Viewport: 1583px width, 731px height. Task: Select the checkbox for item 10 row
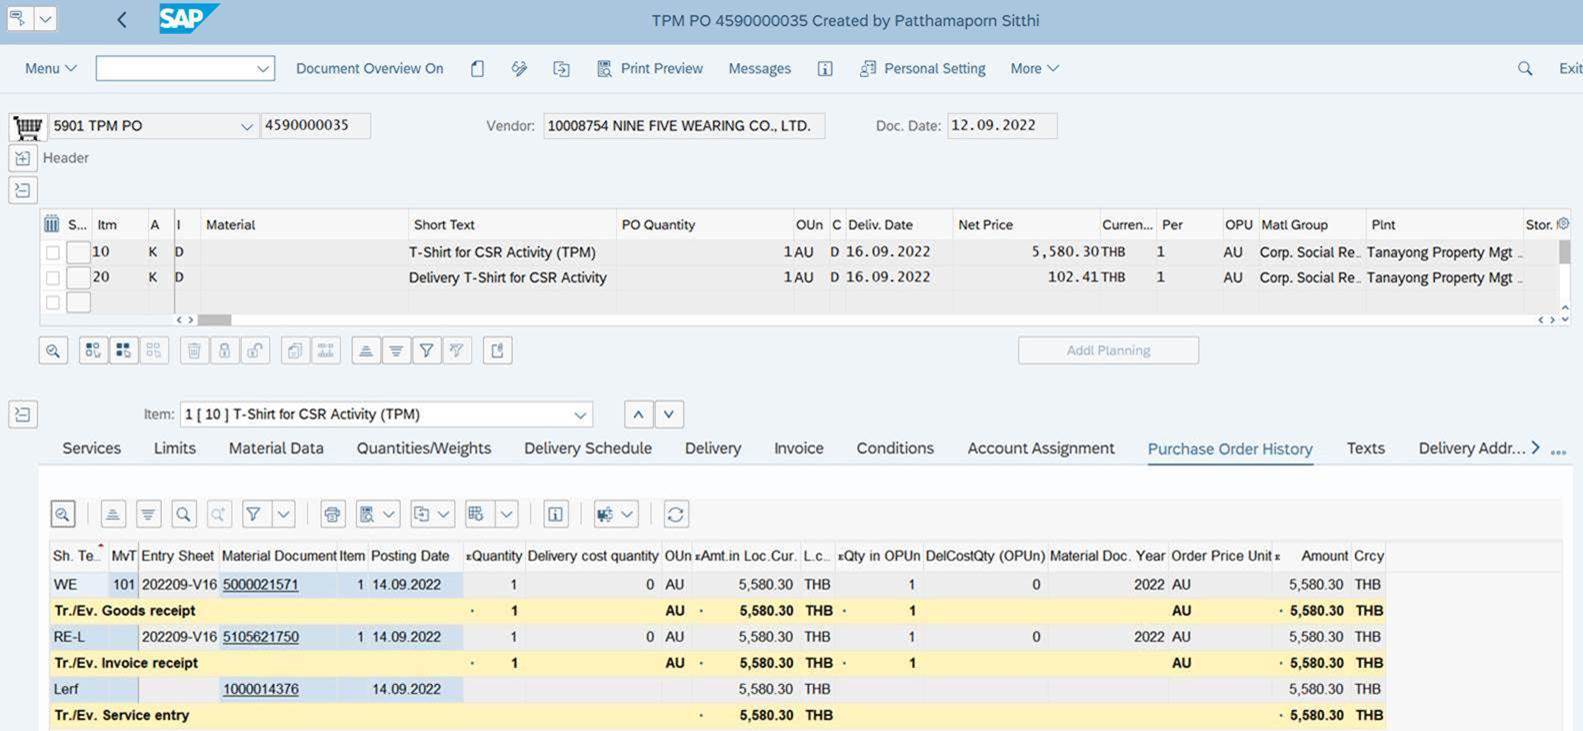point(53,252)
